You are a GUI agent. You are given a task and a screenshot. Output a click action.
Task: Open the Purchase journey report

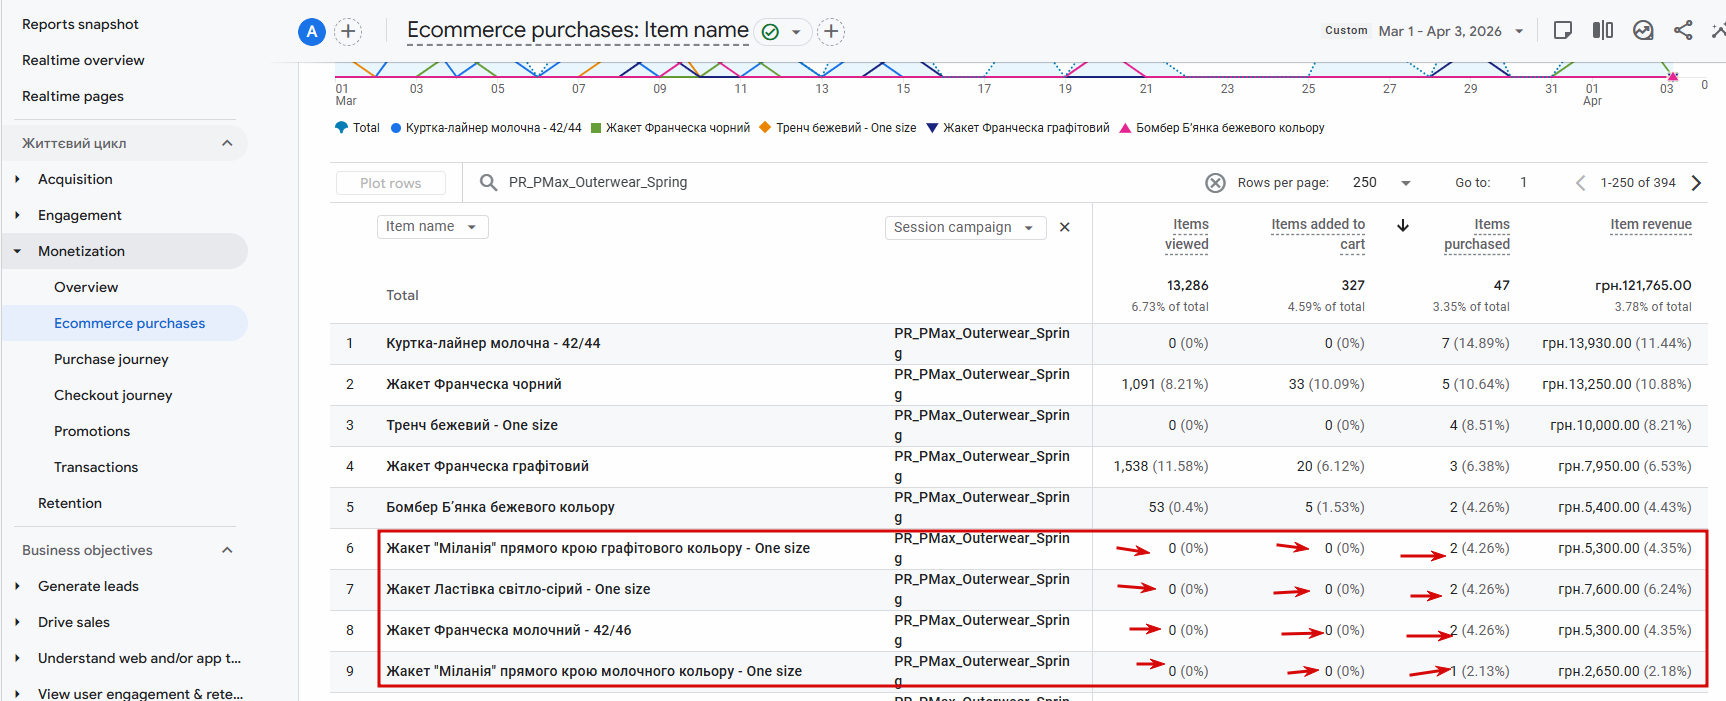(x=111, y=359)
